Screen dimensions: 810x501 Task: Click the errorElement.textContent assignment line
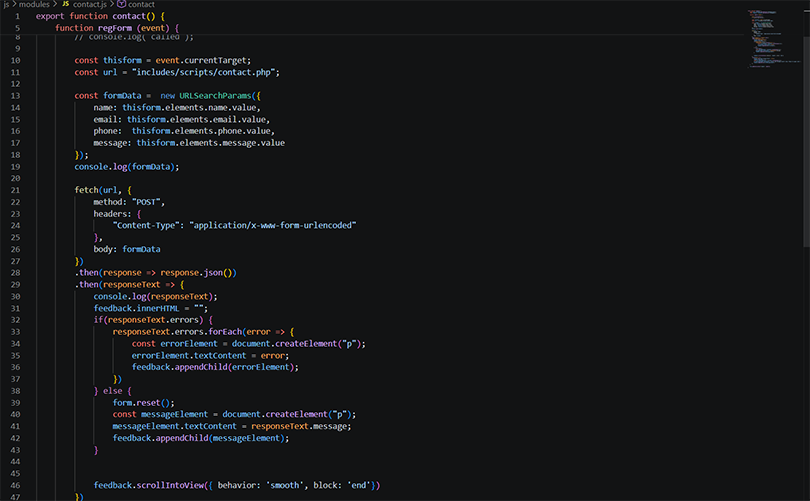[210, 355]
